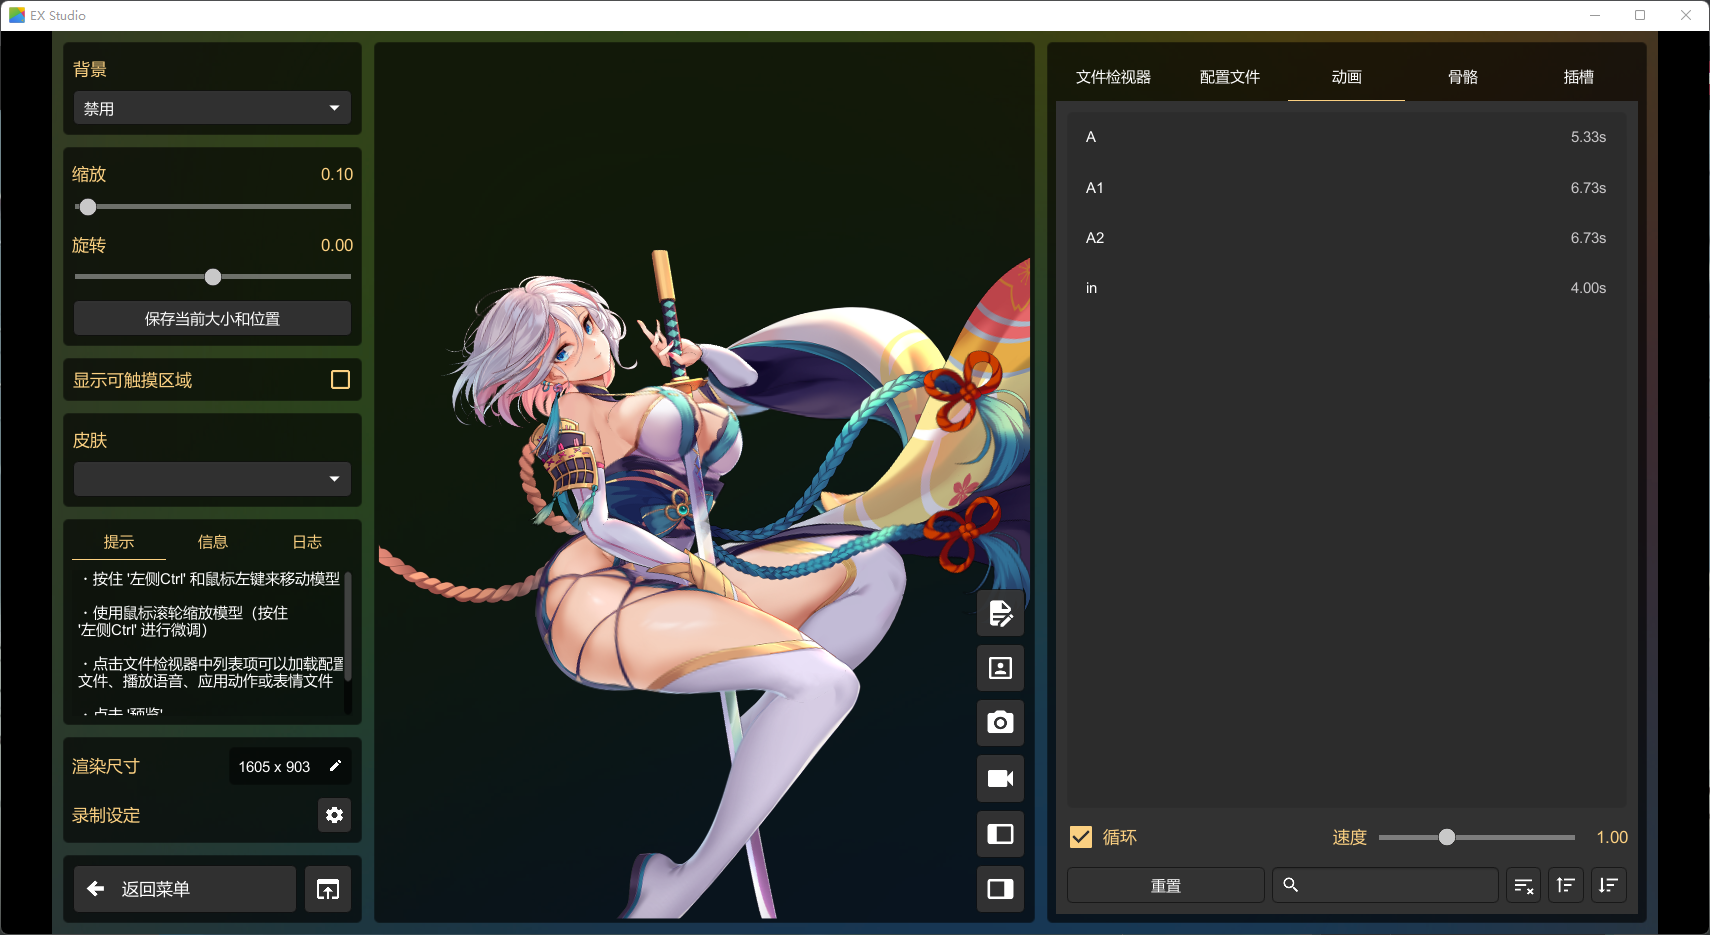This screenshot has width=1710, height=935.
Task: Click the 重置 button
Action: click(x=1166, y=885)
